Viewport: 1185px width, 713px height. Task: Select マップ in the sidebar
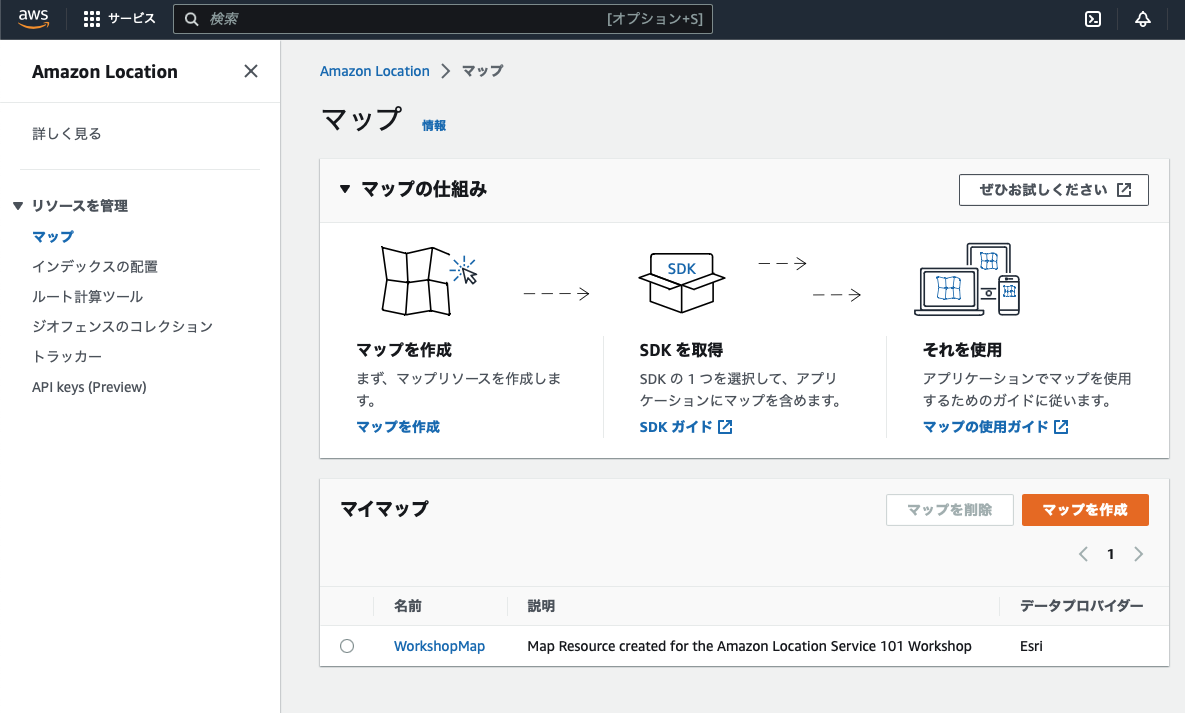pos(53,237)
